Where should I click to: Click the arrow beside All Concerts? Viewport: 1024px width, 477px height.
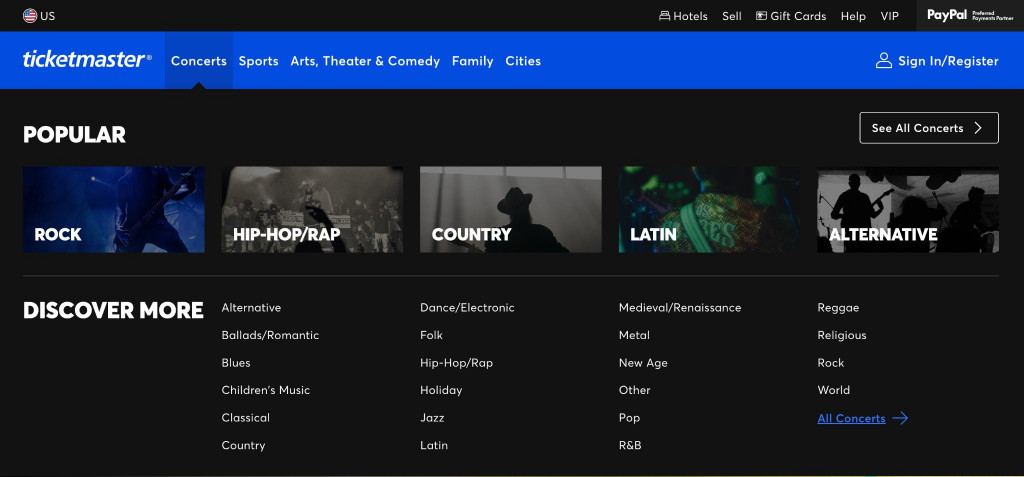pos(900,418)
